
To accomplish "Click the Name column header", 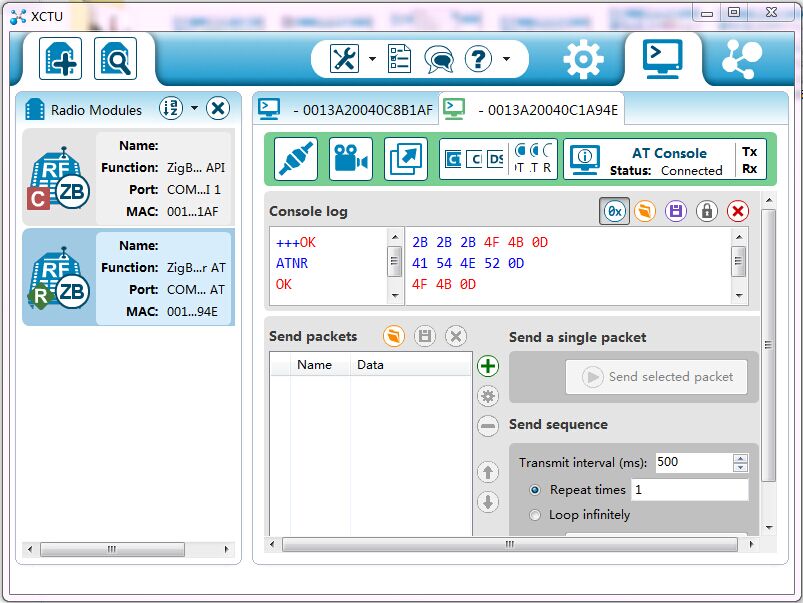I will tap(320, 365).
